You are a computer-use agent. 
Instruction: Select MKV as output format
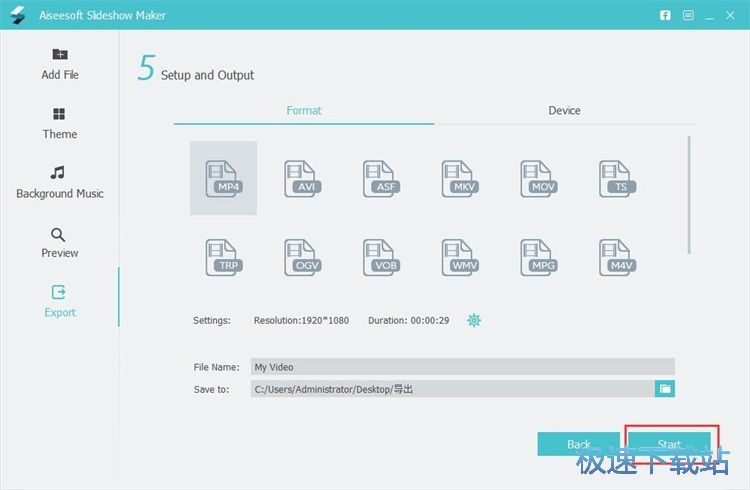click(460, 178)
